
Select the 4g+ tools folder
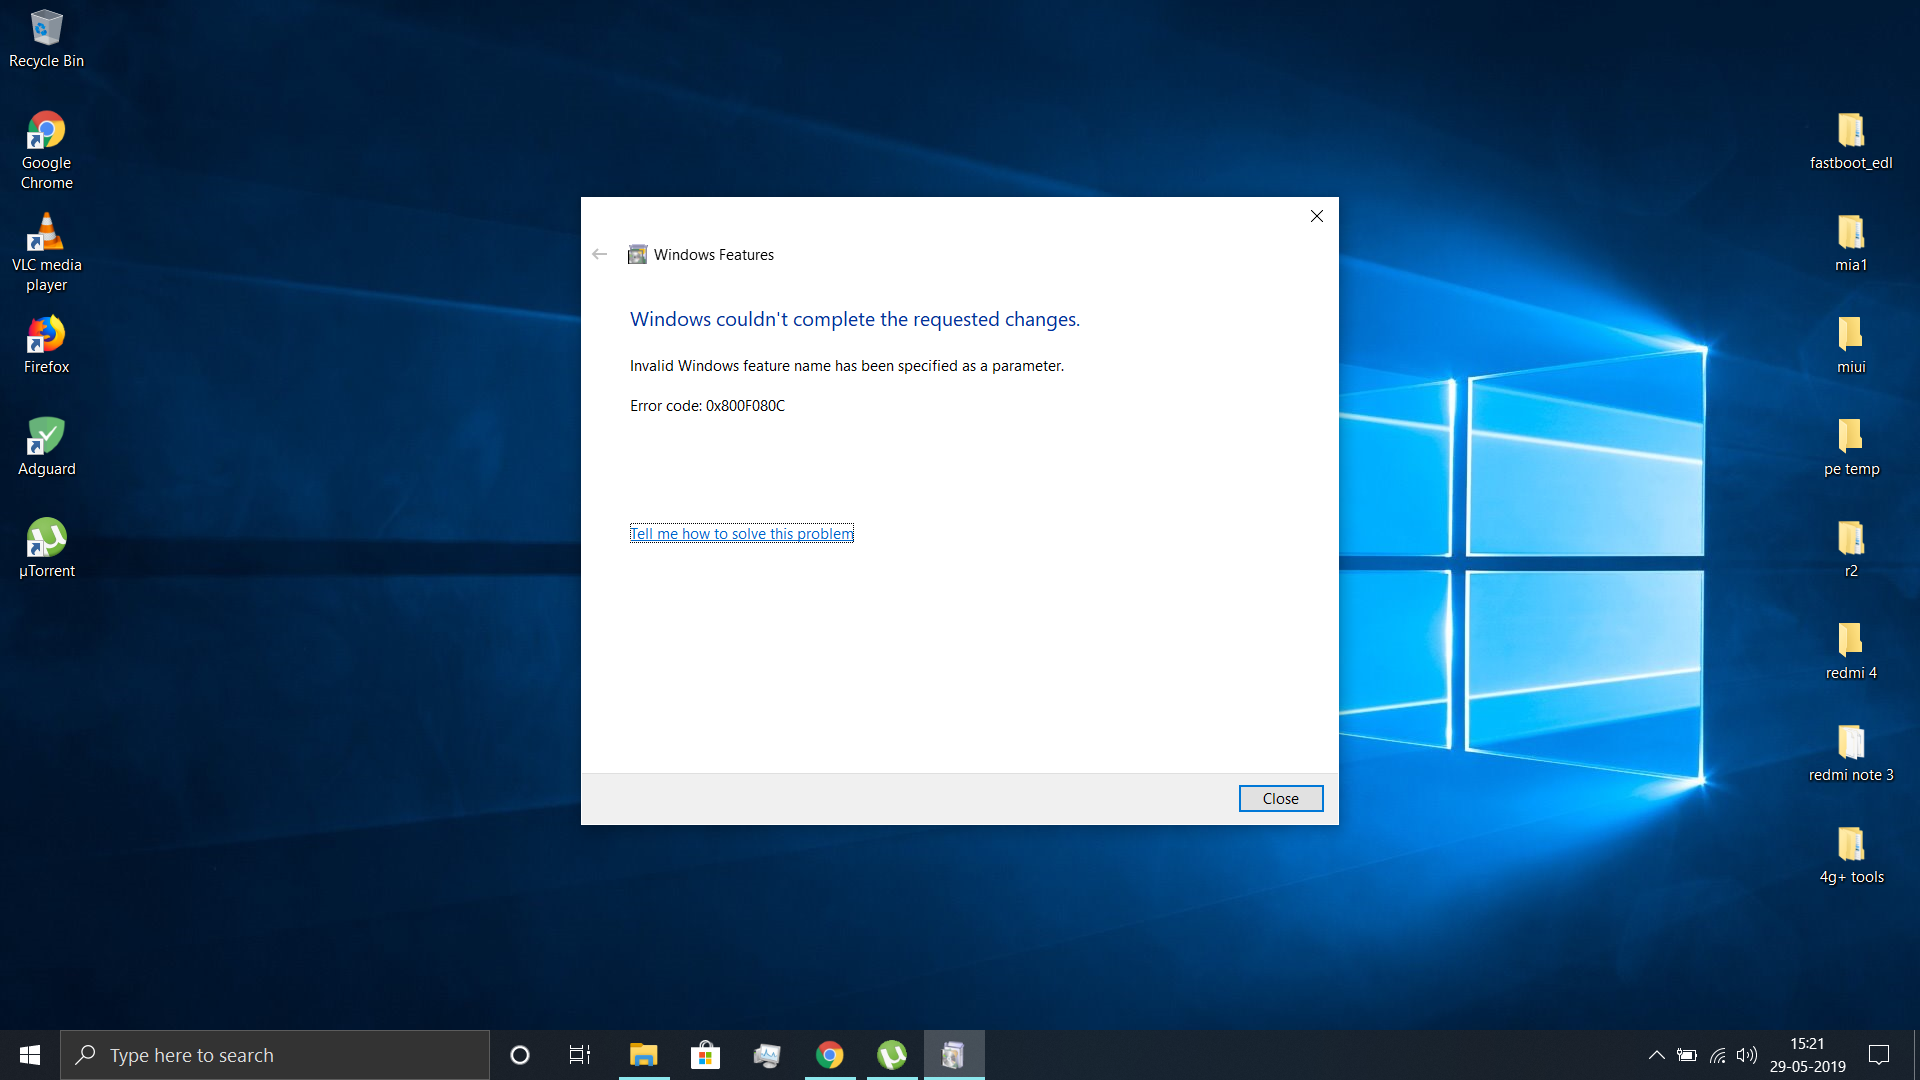(x=1850, y=854)
